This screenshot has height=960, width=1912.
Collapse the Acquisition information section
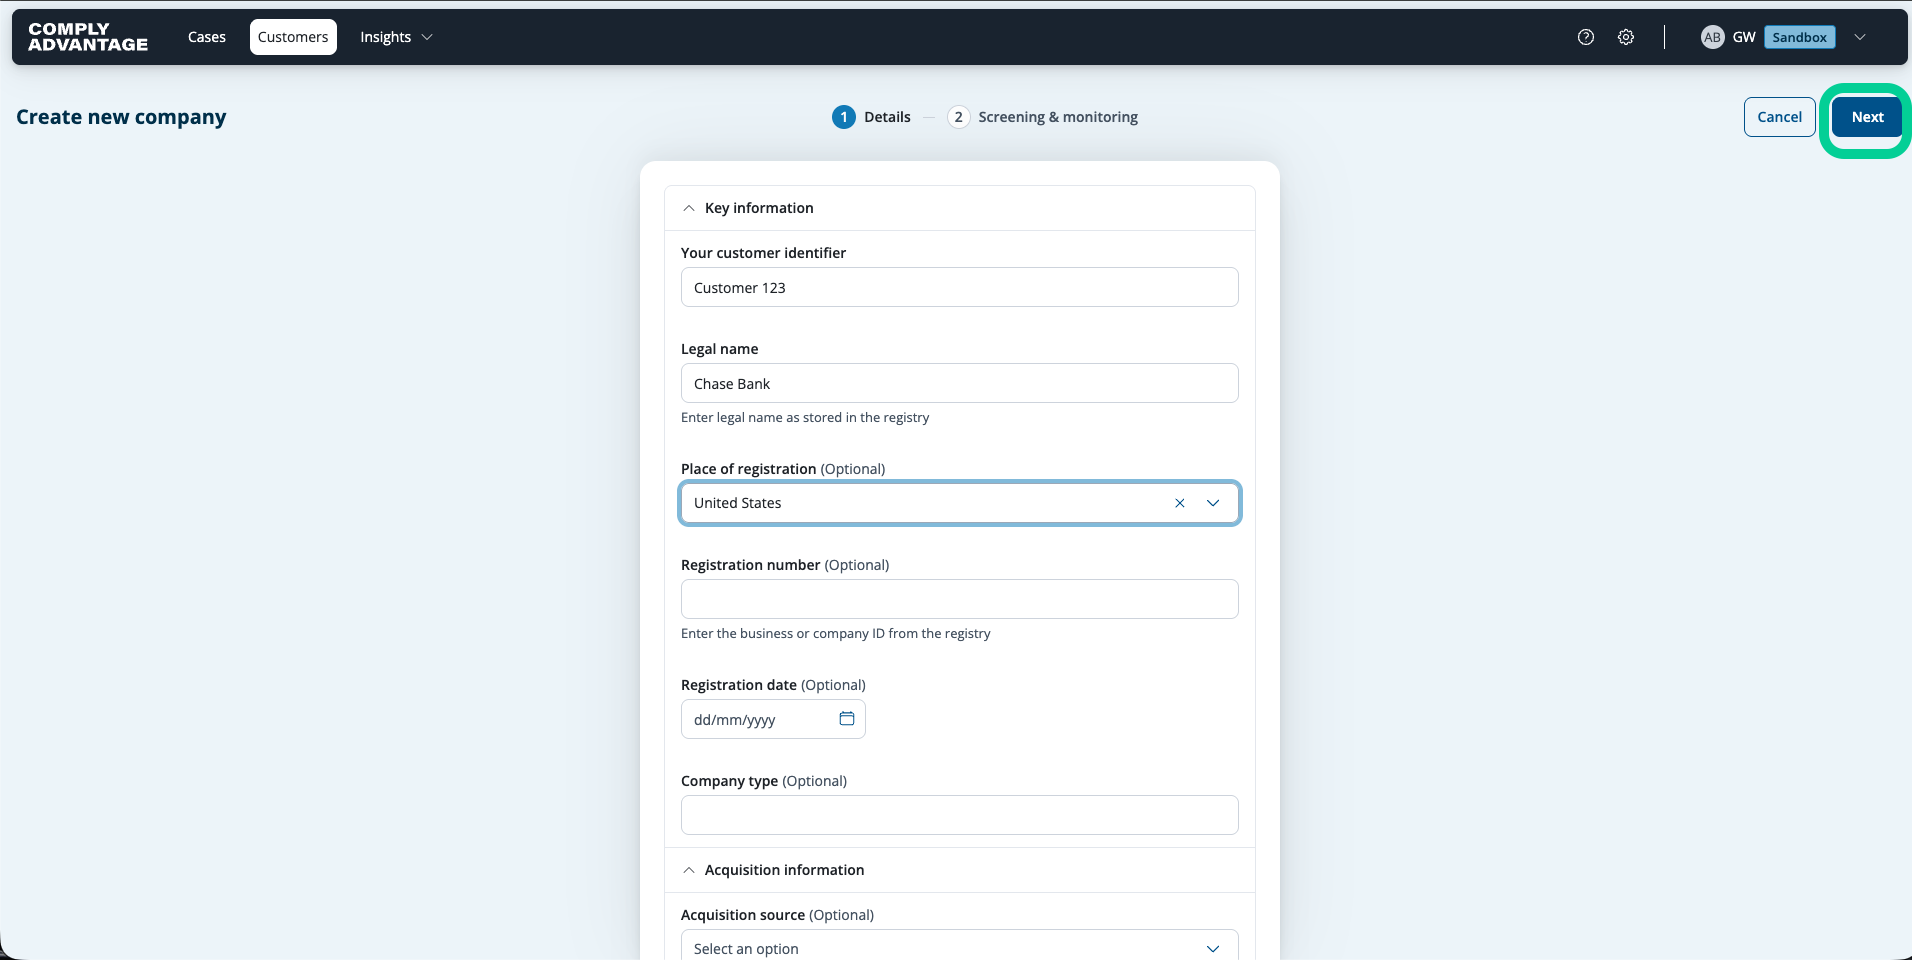(x=689, y=870)
